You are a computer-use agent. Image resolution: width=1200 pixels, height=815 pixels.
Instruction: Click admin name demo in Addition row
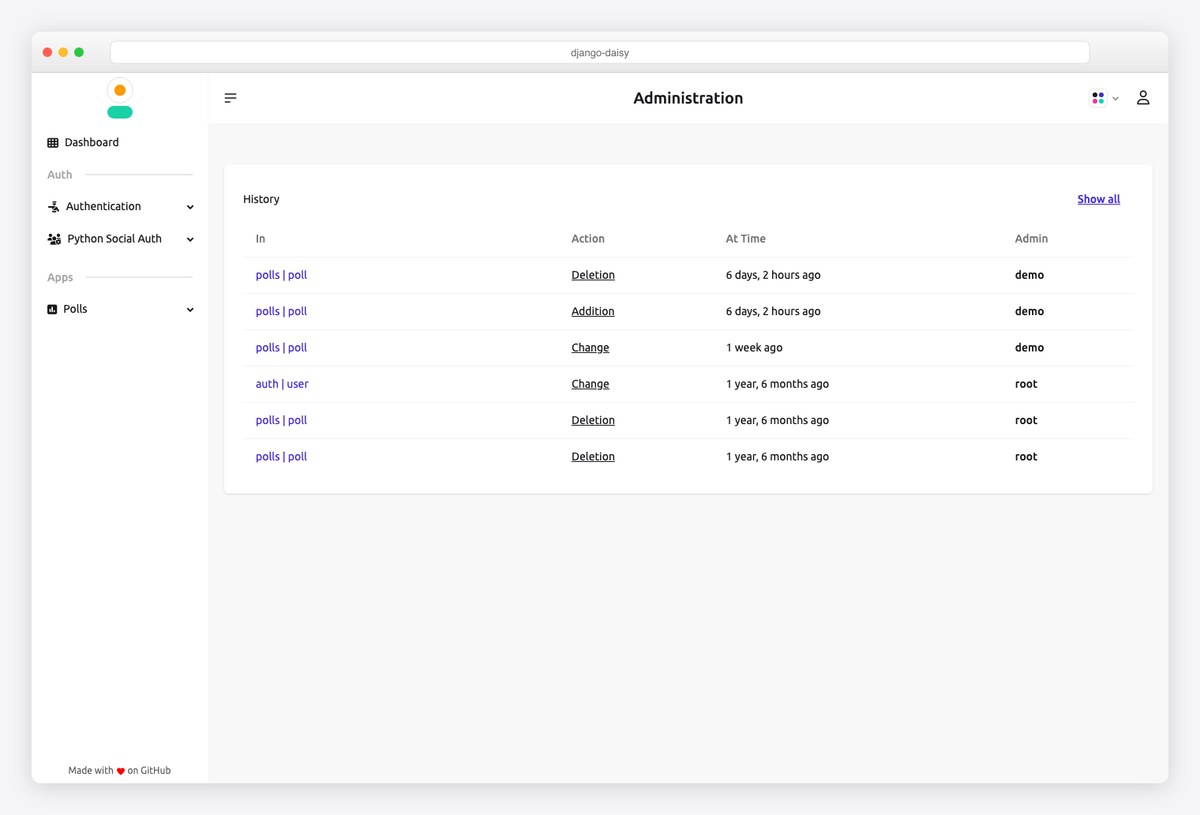1029,311
